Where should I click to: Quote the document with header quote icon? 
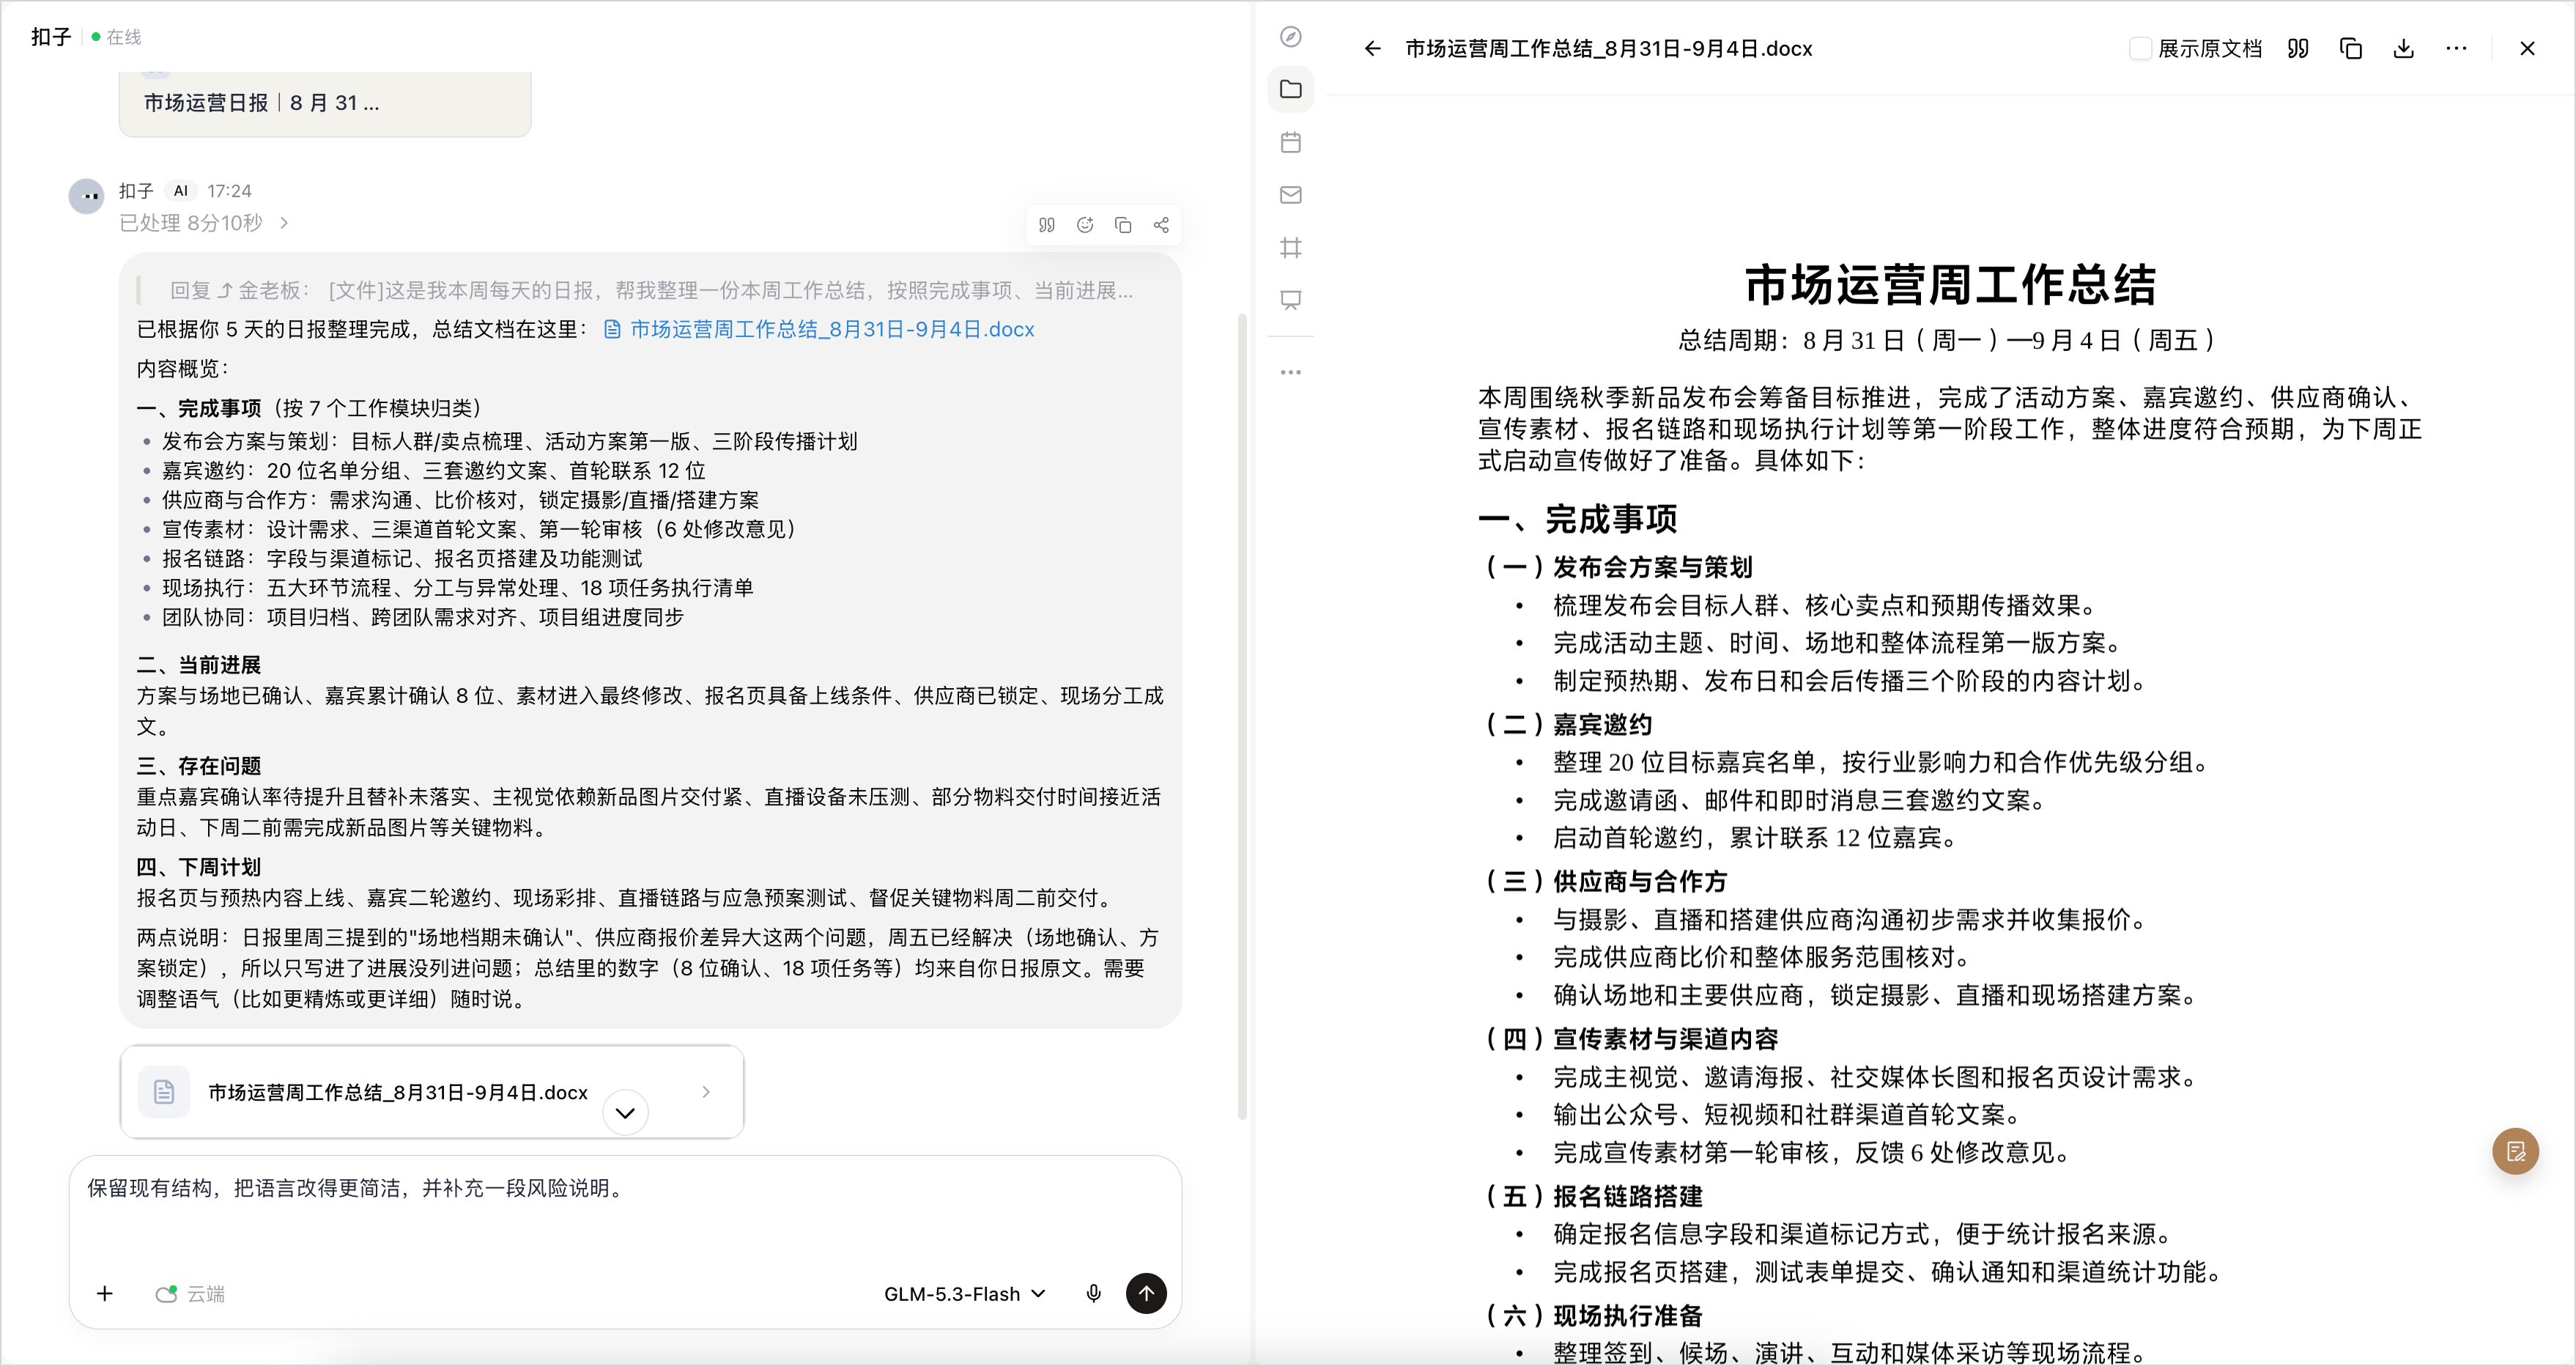2298,48
